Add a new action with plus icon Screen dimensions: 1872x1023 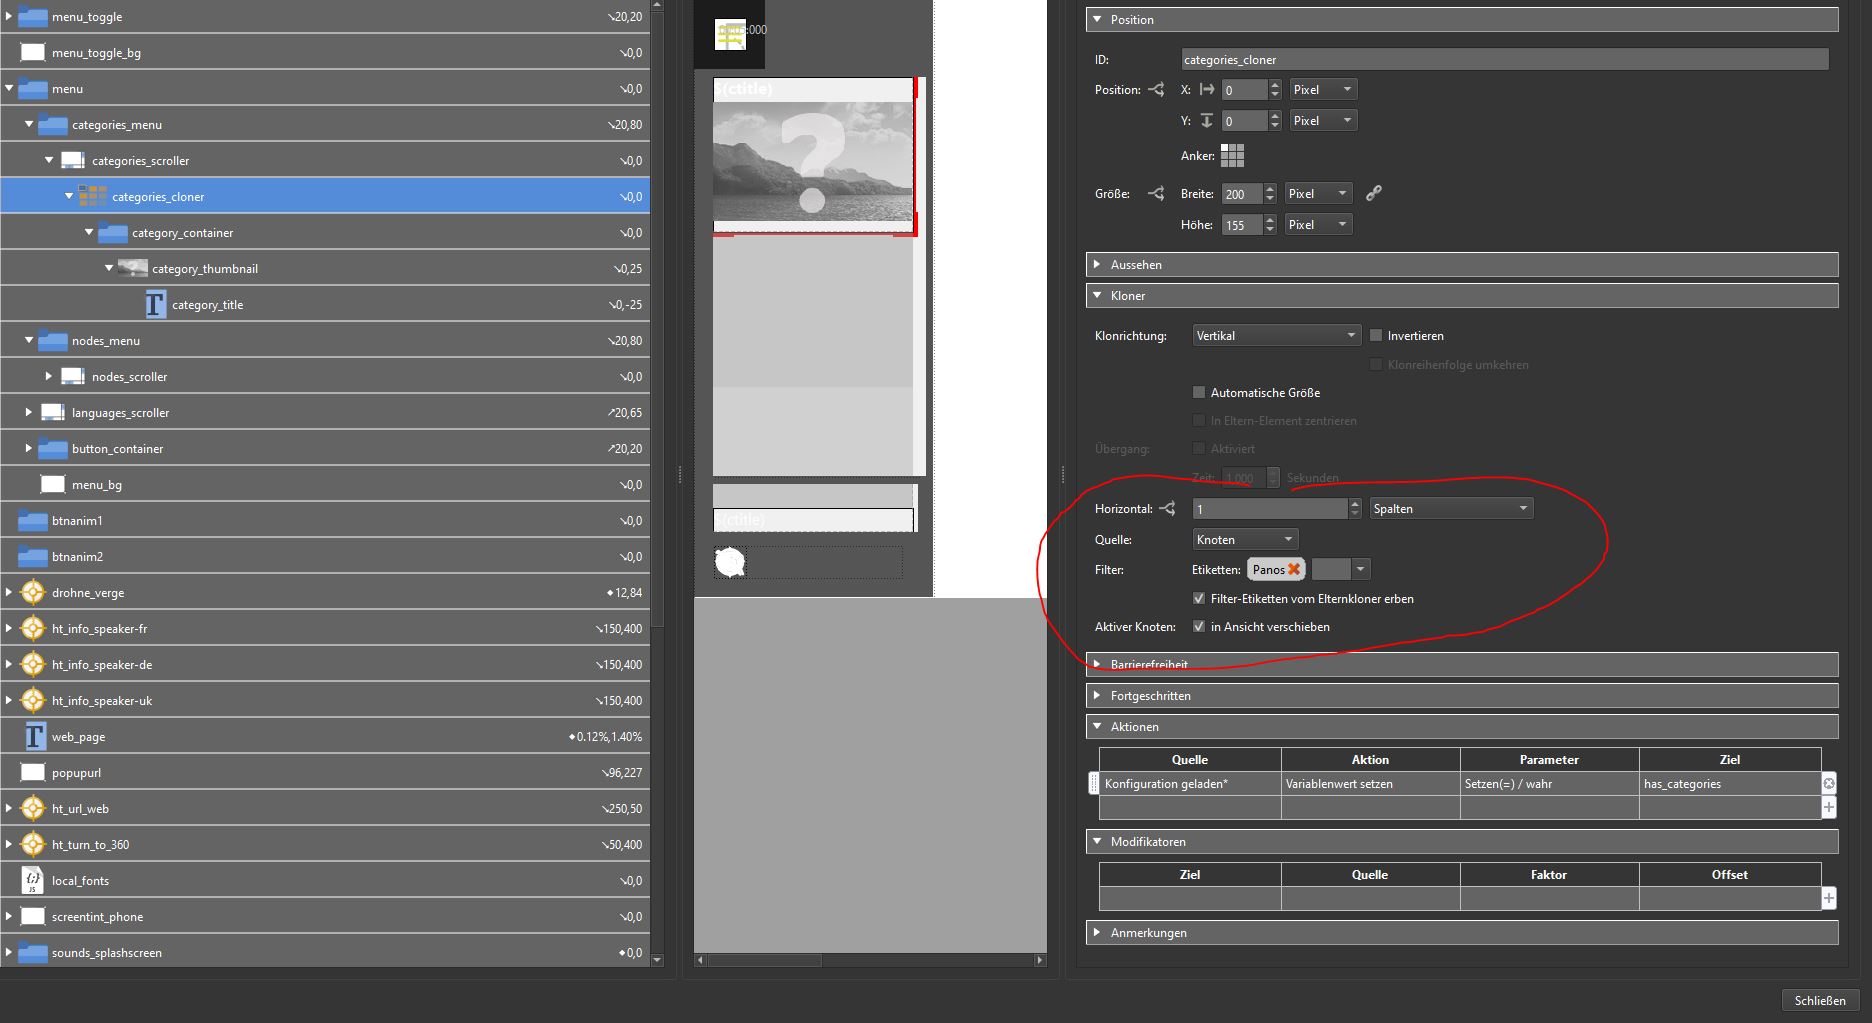(x=1829, y=807)
